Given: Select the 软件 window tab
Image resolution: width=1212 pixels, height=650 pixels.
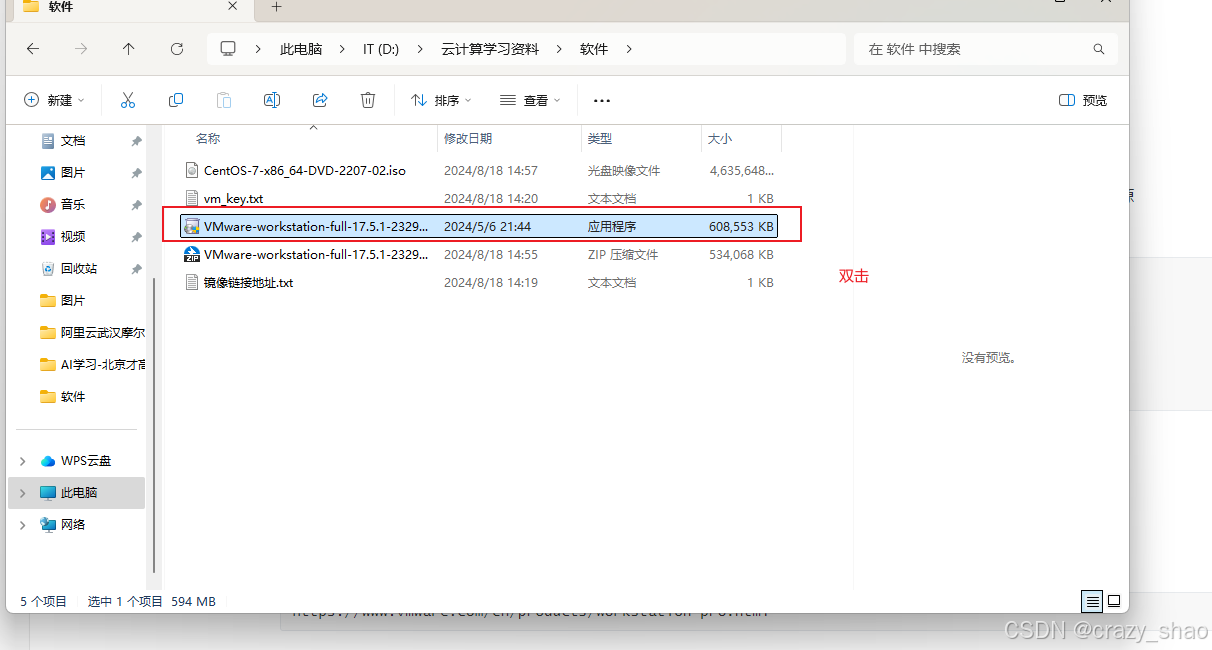Looking at the screenshot, I should (130, 8).
